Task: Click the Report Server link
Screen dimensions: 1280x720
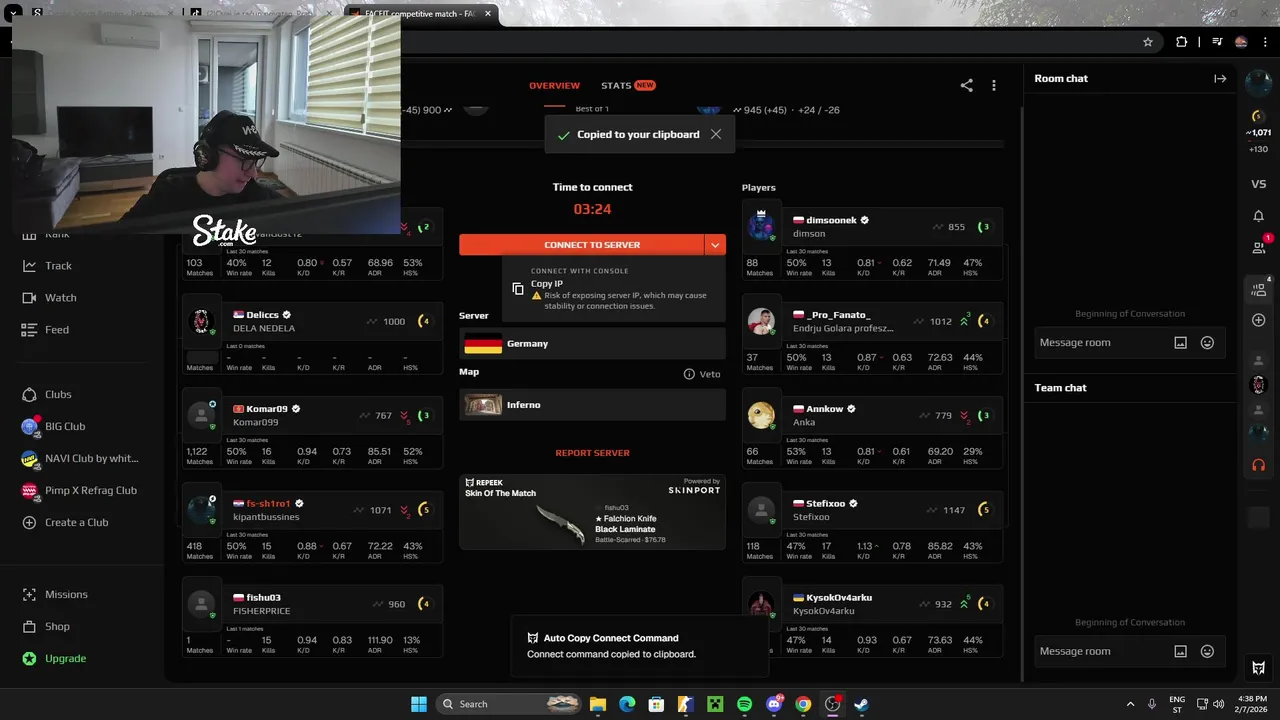Action: pyautogui.click(x=592, y=453)
